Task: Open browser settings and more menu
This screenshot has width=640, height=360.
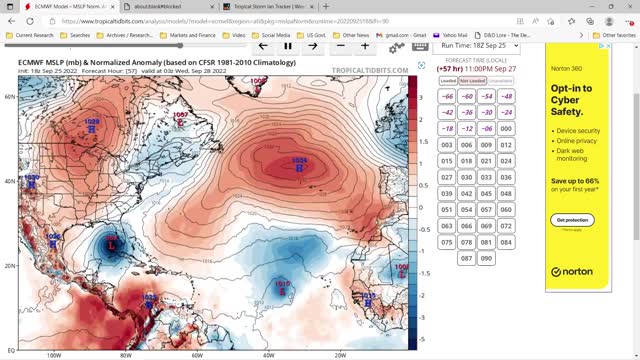Action: point(629,21)
